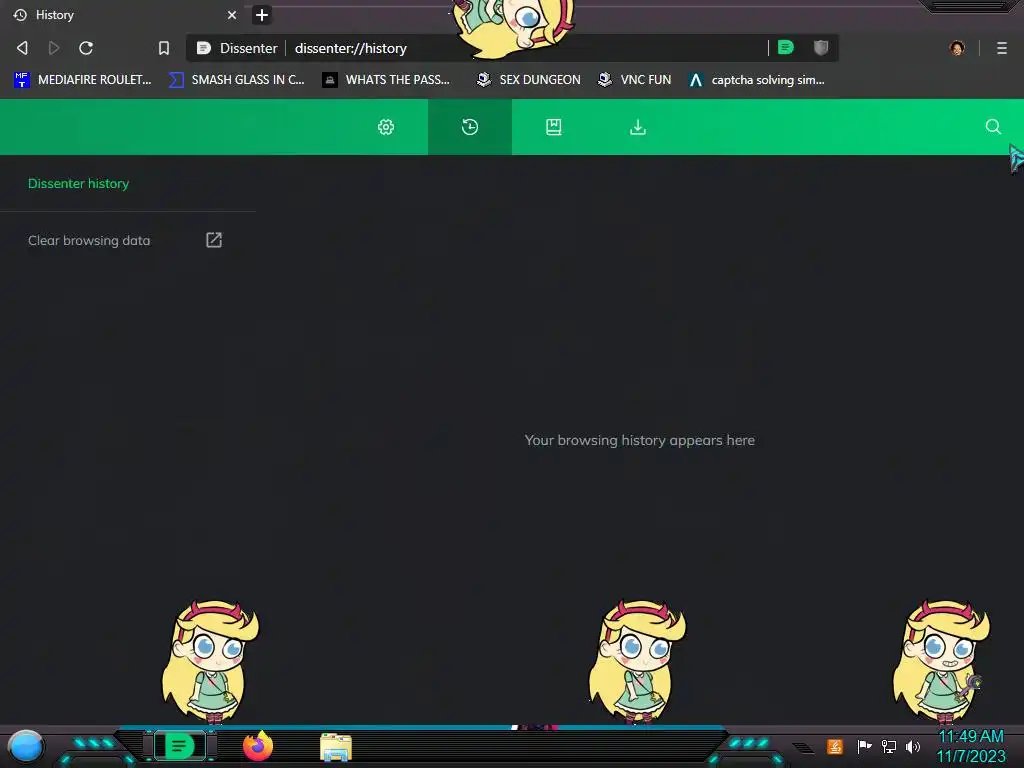Open WHATS THE PASS... bookmark
The width and height of the screenshot is (1024, 768).
(387, 80)
